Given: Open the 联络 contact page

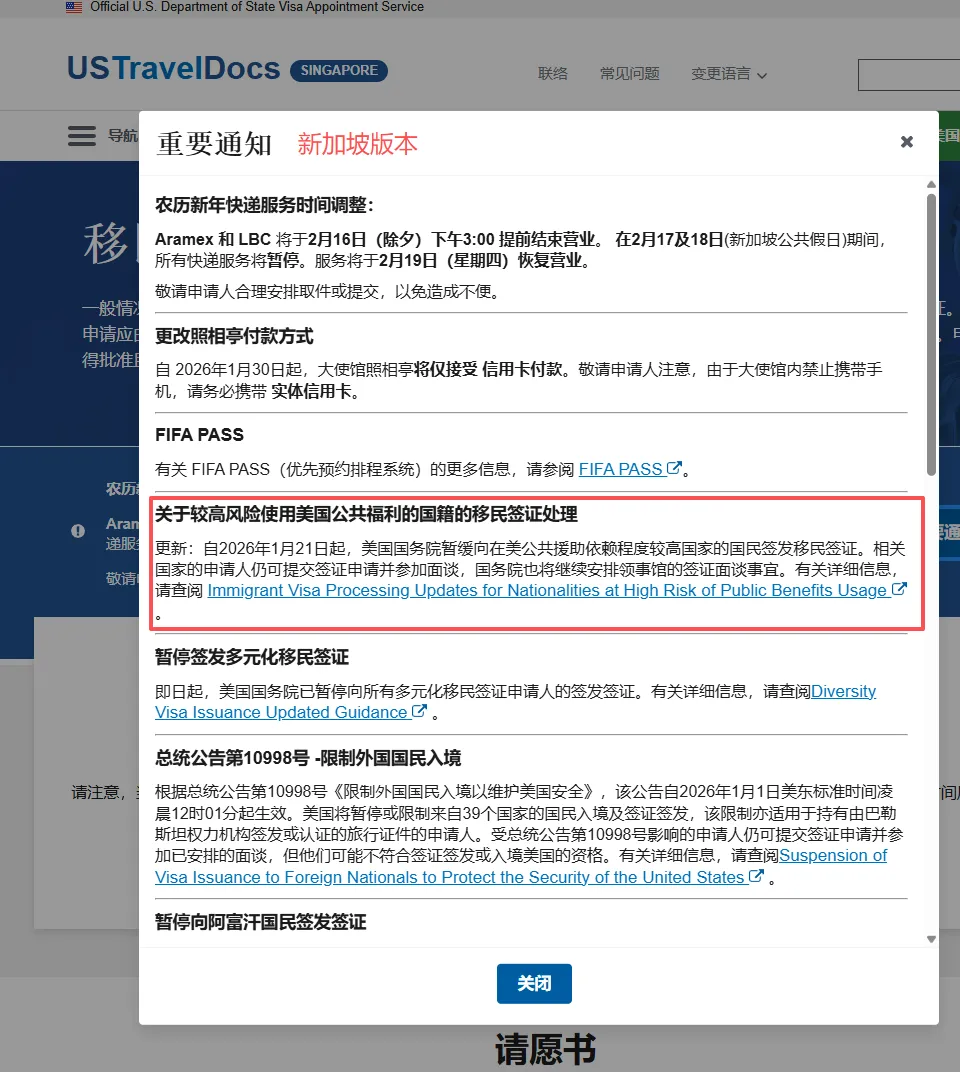Looking at the screenshot, I should [552, 74].
